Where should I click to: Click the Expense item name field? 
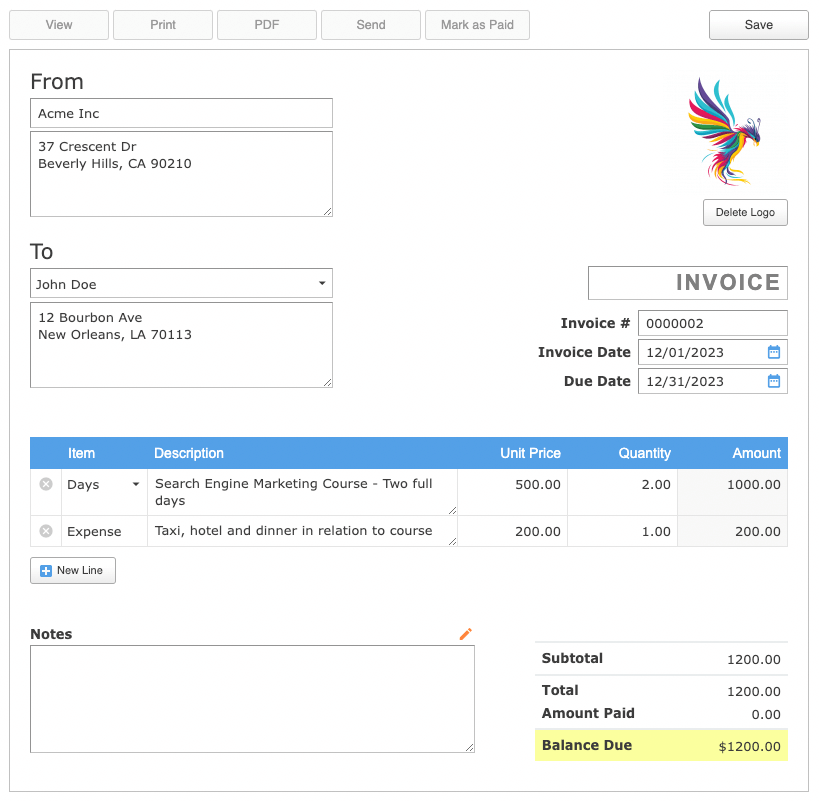pyautogui.click(x=104, y=532)
